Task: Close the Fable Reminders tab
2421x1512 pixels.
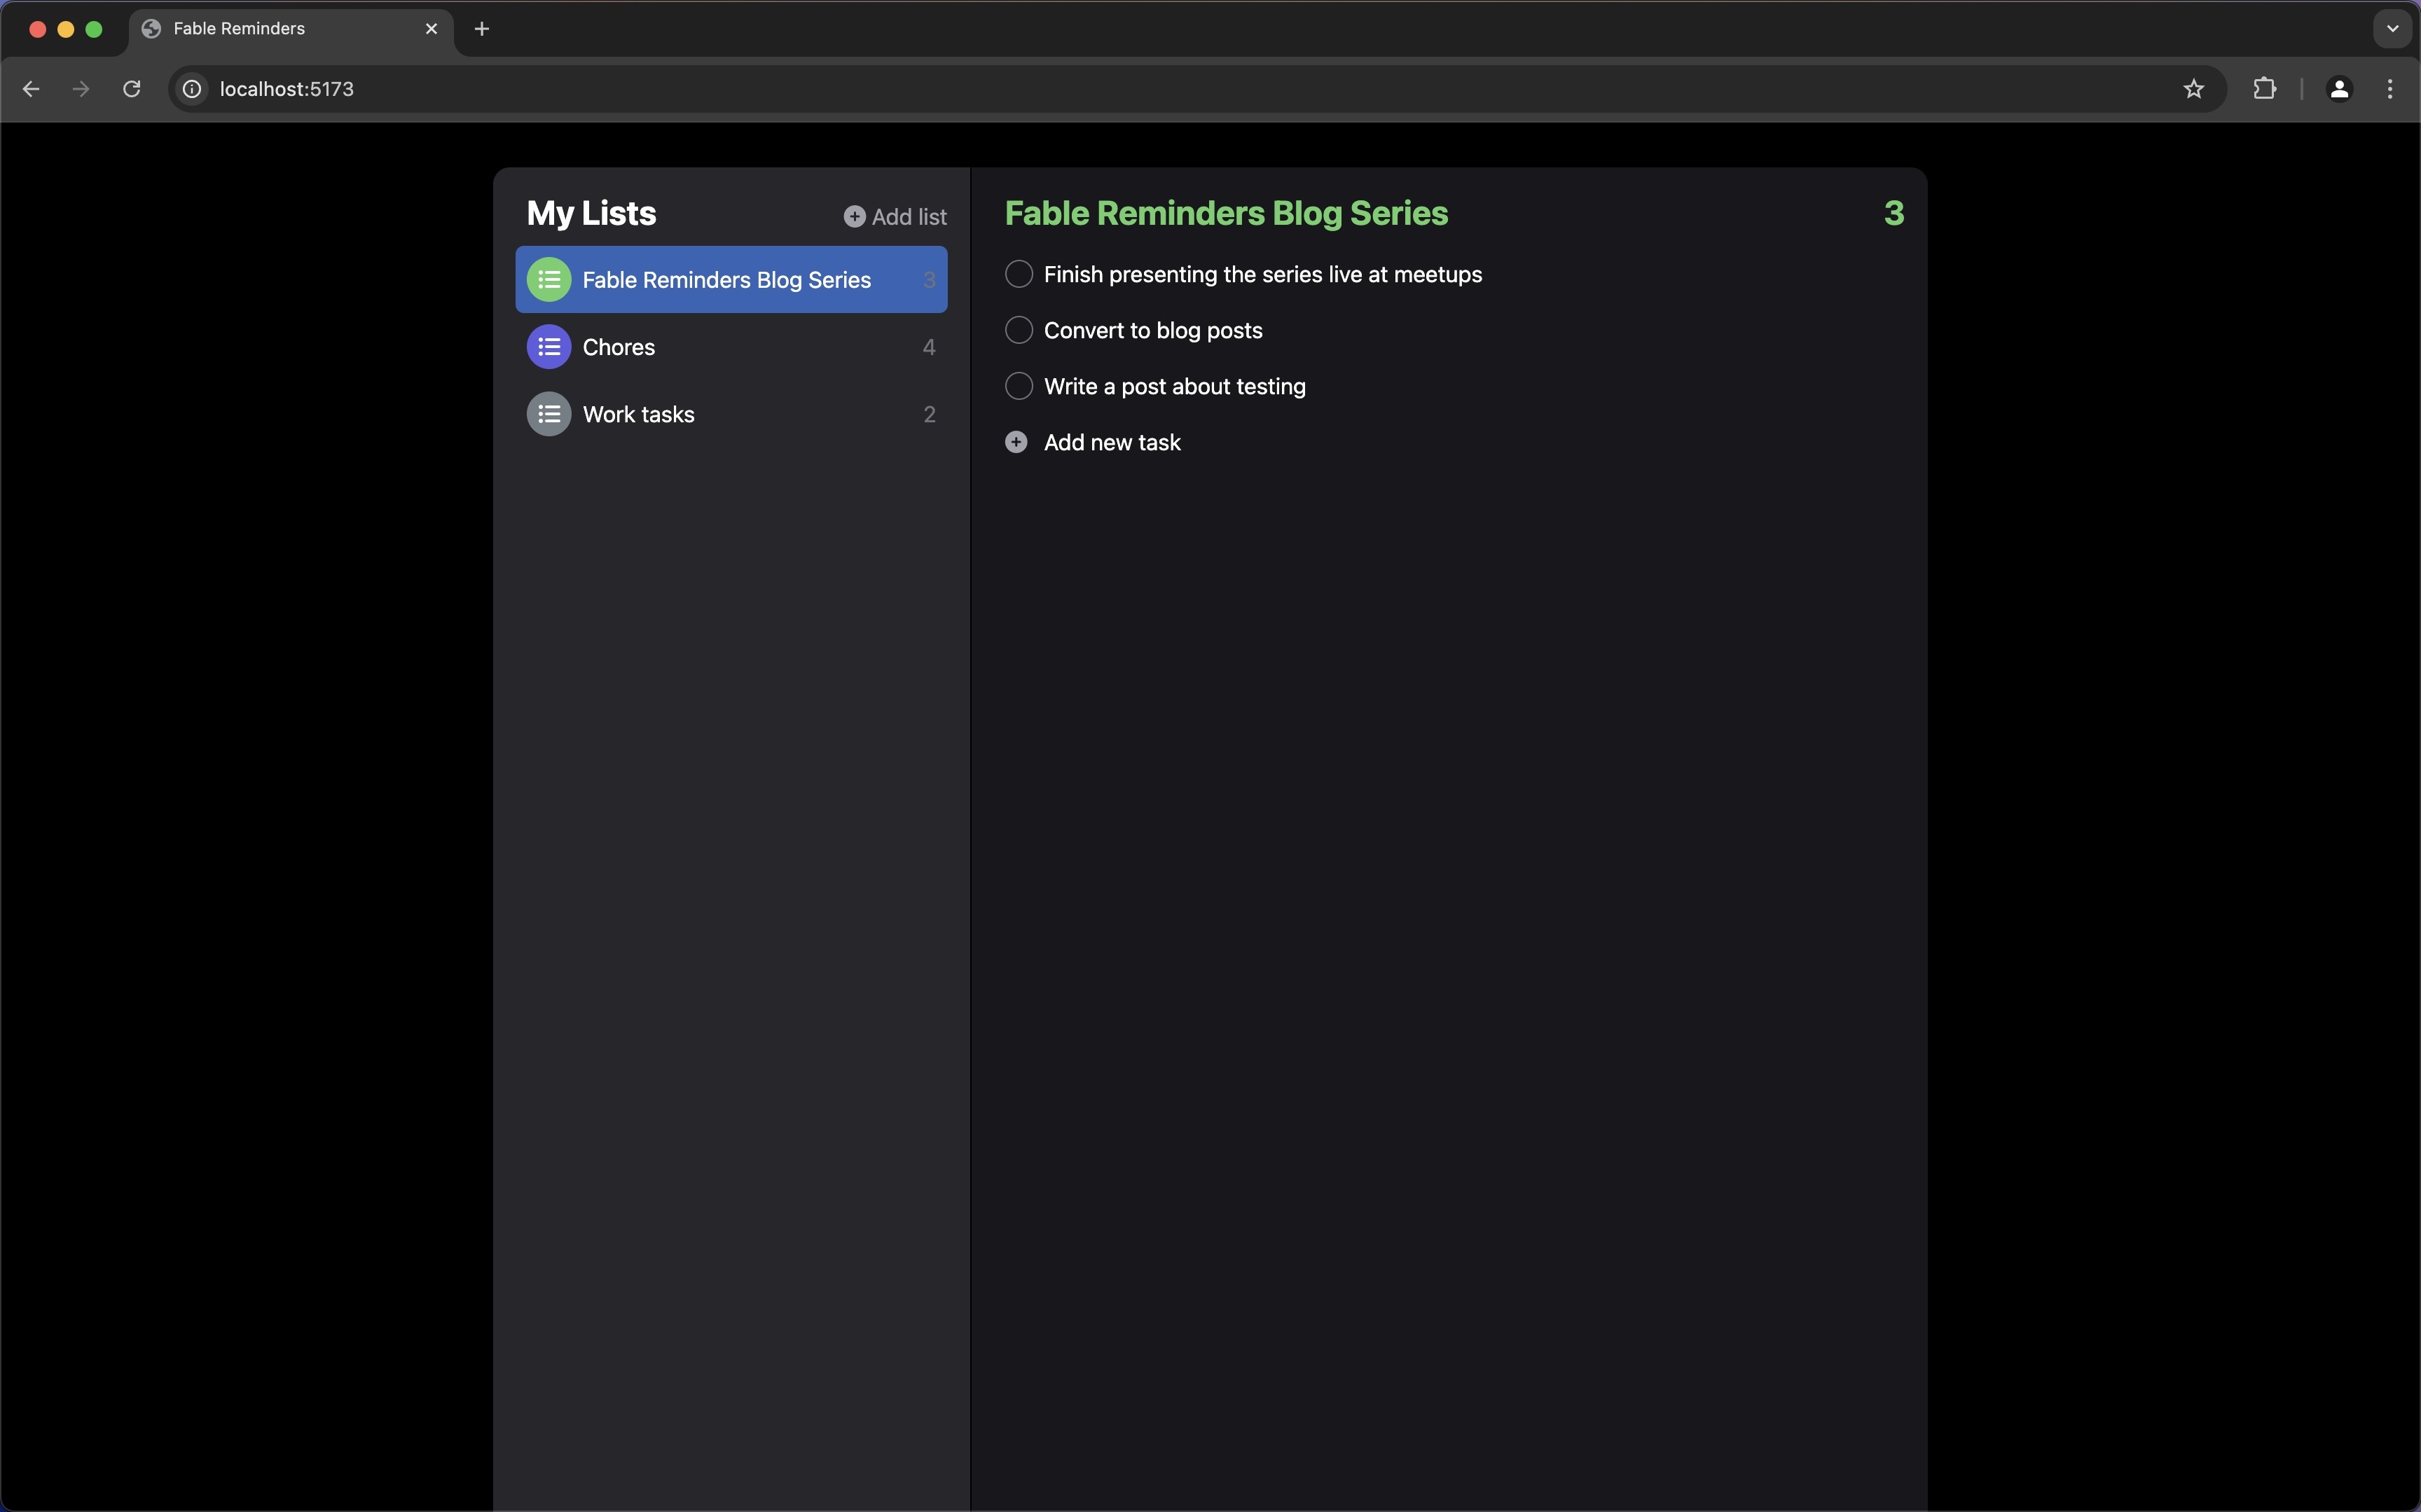Action: pyautogui.click(x=432, y=29)
